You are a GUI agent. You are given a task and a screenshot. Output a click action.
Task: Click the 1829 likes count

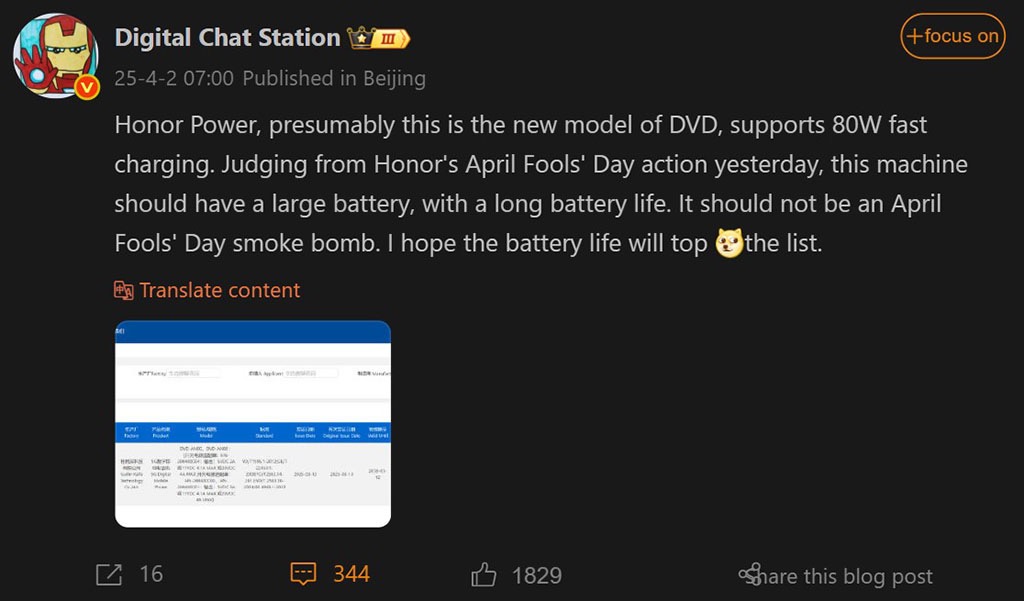click(537, 576)
